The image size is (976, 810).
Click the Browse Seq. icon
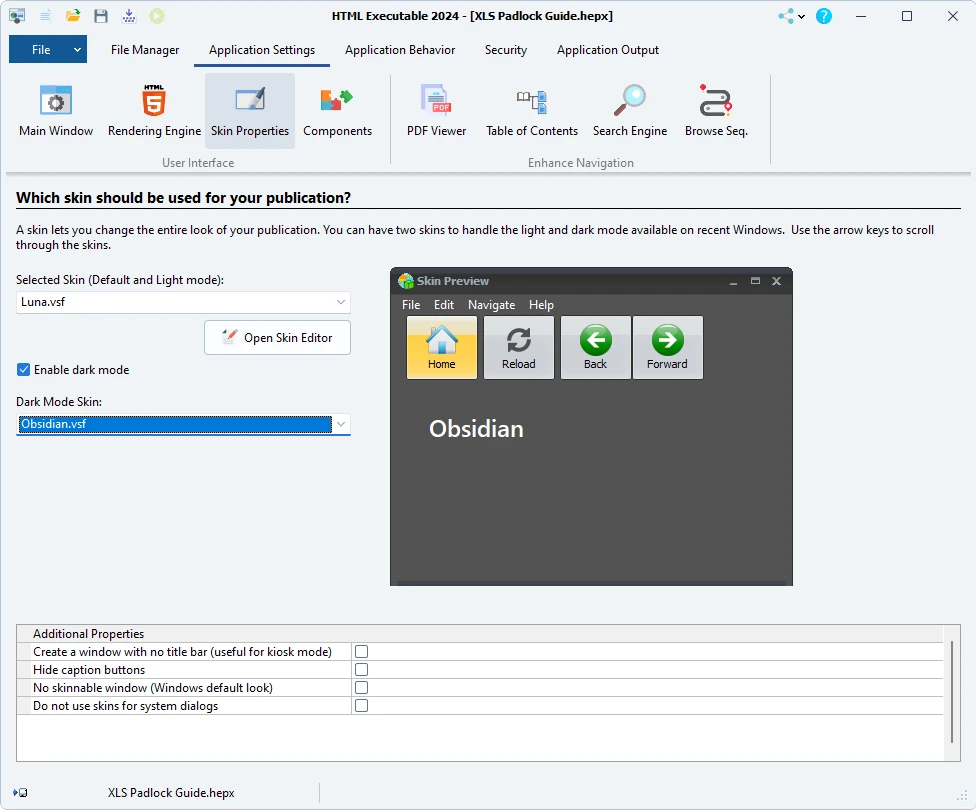tap(716, 108)
